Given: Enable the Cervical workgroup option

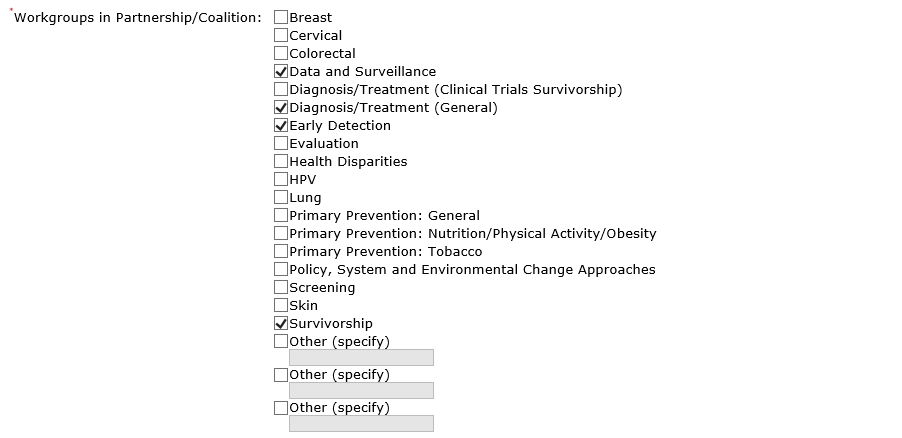Looking at the screenshot, I should coord(281,36).
